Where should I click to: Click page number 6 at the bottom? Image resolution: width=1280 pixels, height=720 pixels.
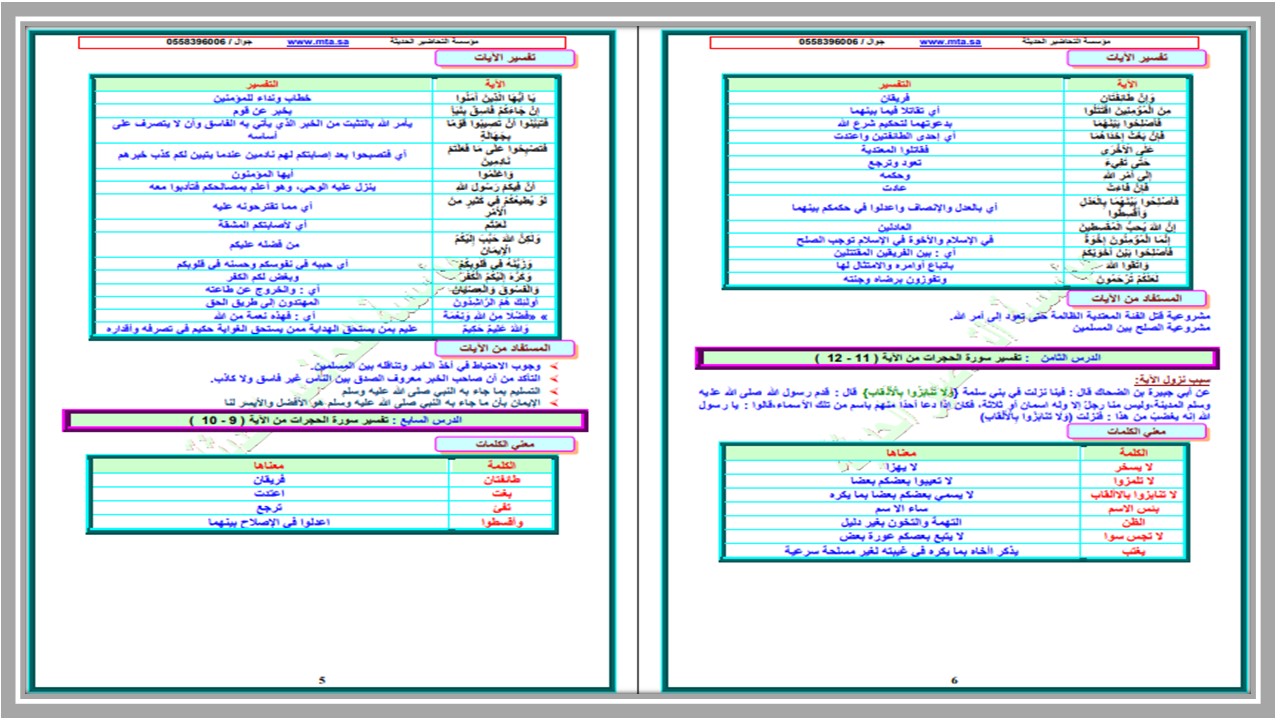(954, 680)
